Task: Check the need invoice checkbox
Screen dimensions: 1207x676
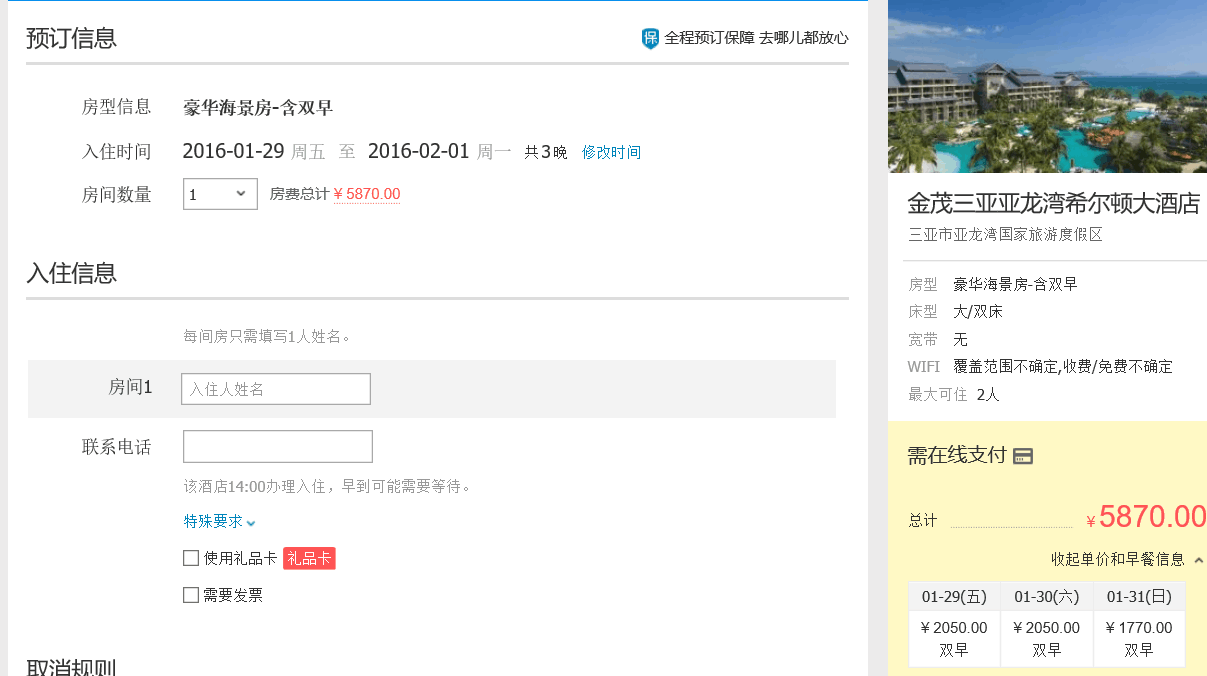Action: (x=191, y=595)
